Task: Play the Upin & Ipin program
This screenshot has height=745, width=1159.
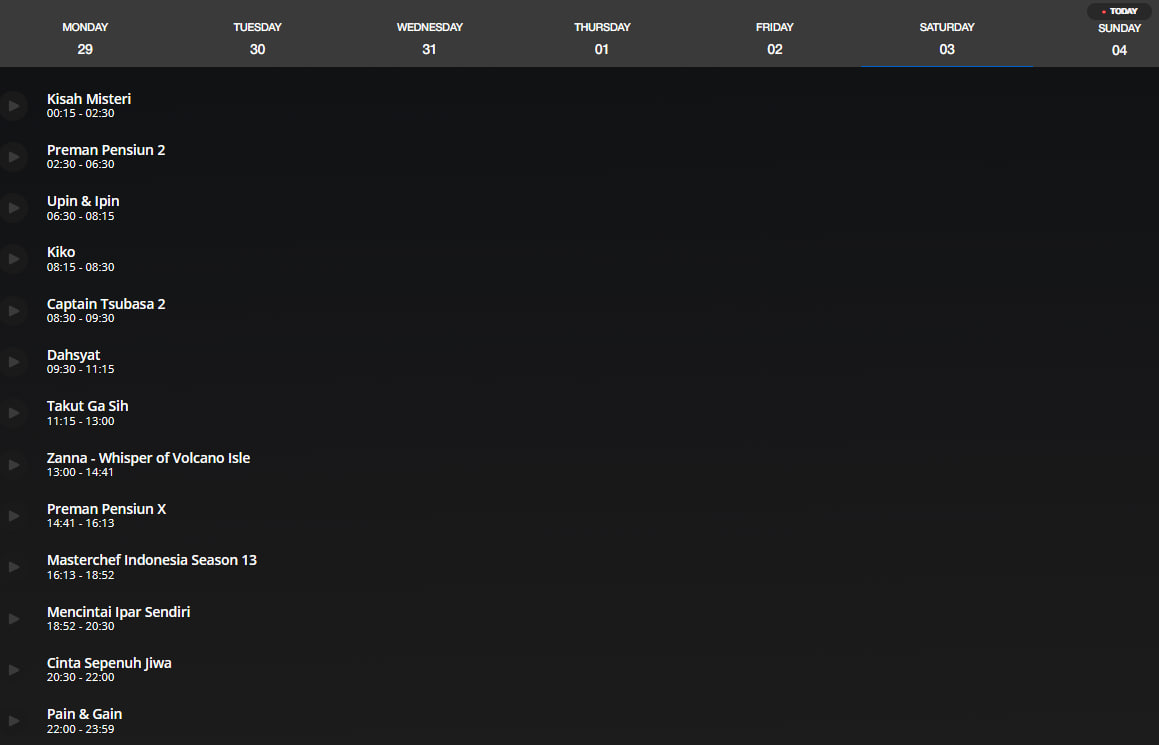Action: (13, 208)
